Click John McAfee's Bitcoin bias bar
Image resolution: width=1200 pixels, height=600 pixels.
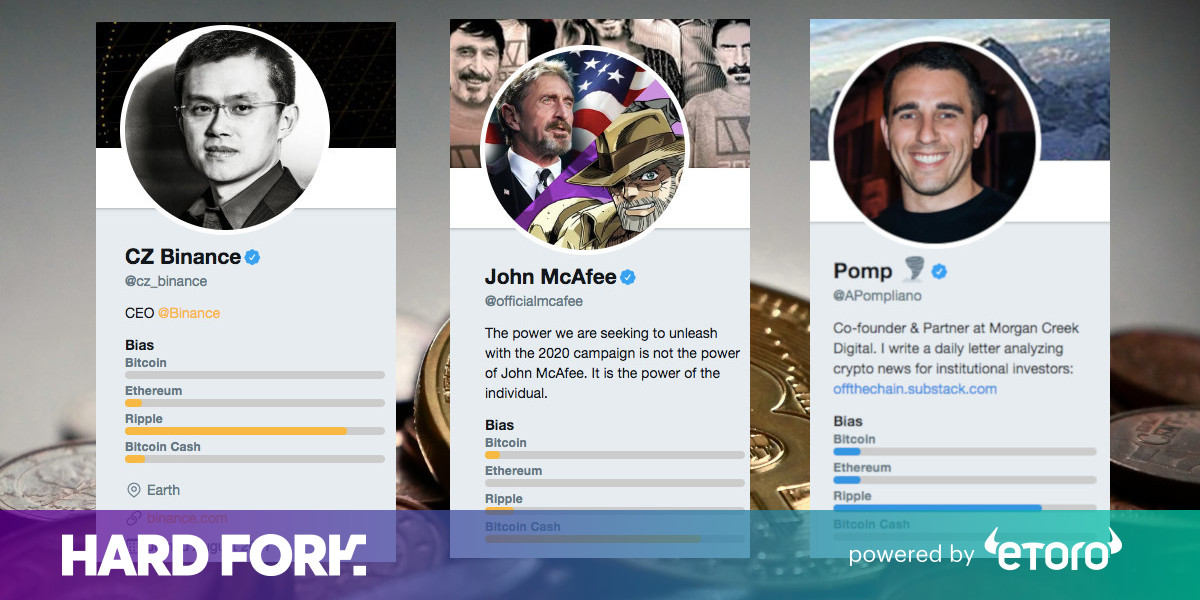[x=615, y=455]
